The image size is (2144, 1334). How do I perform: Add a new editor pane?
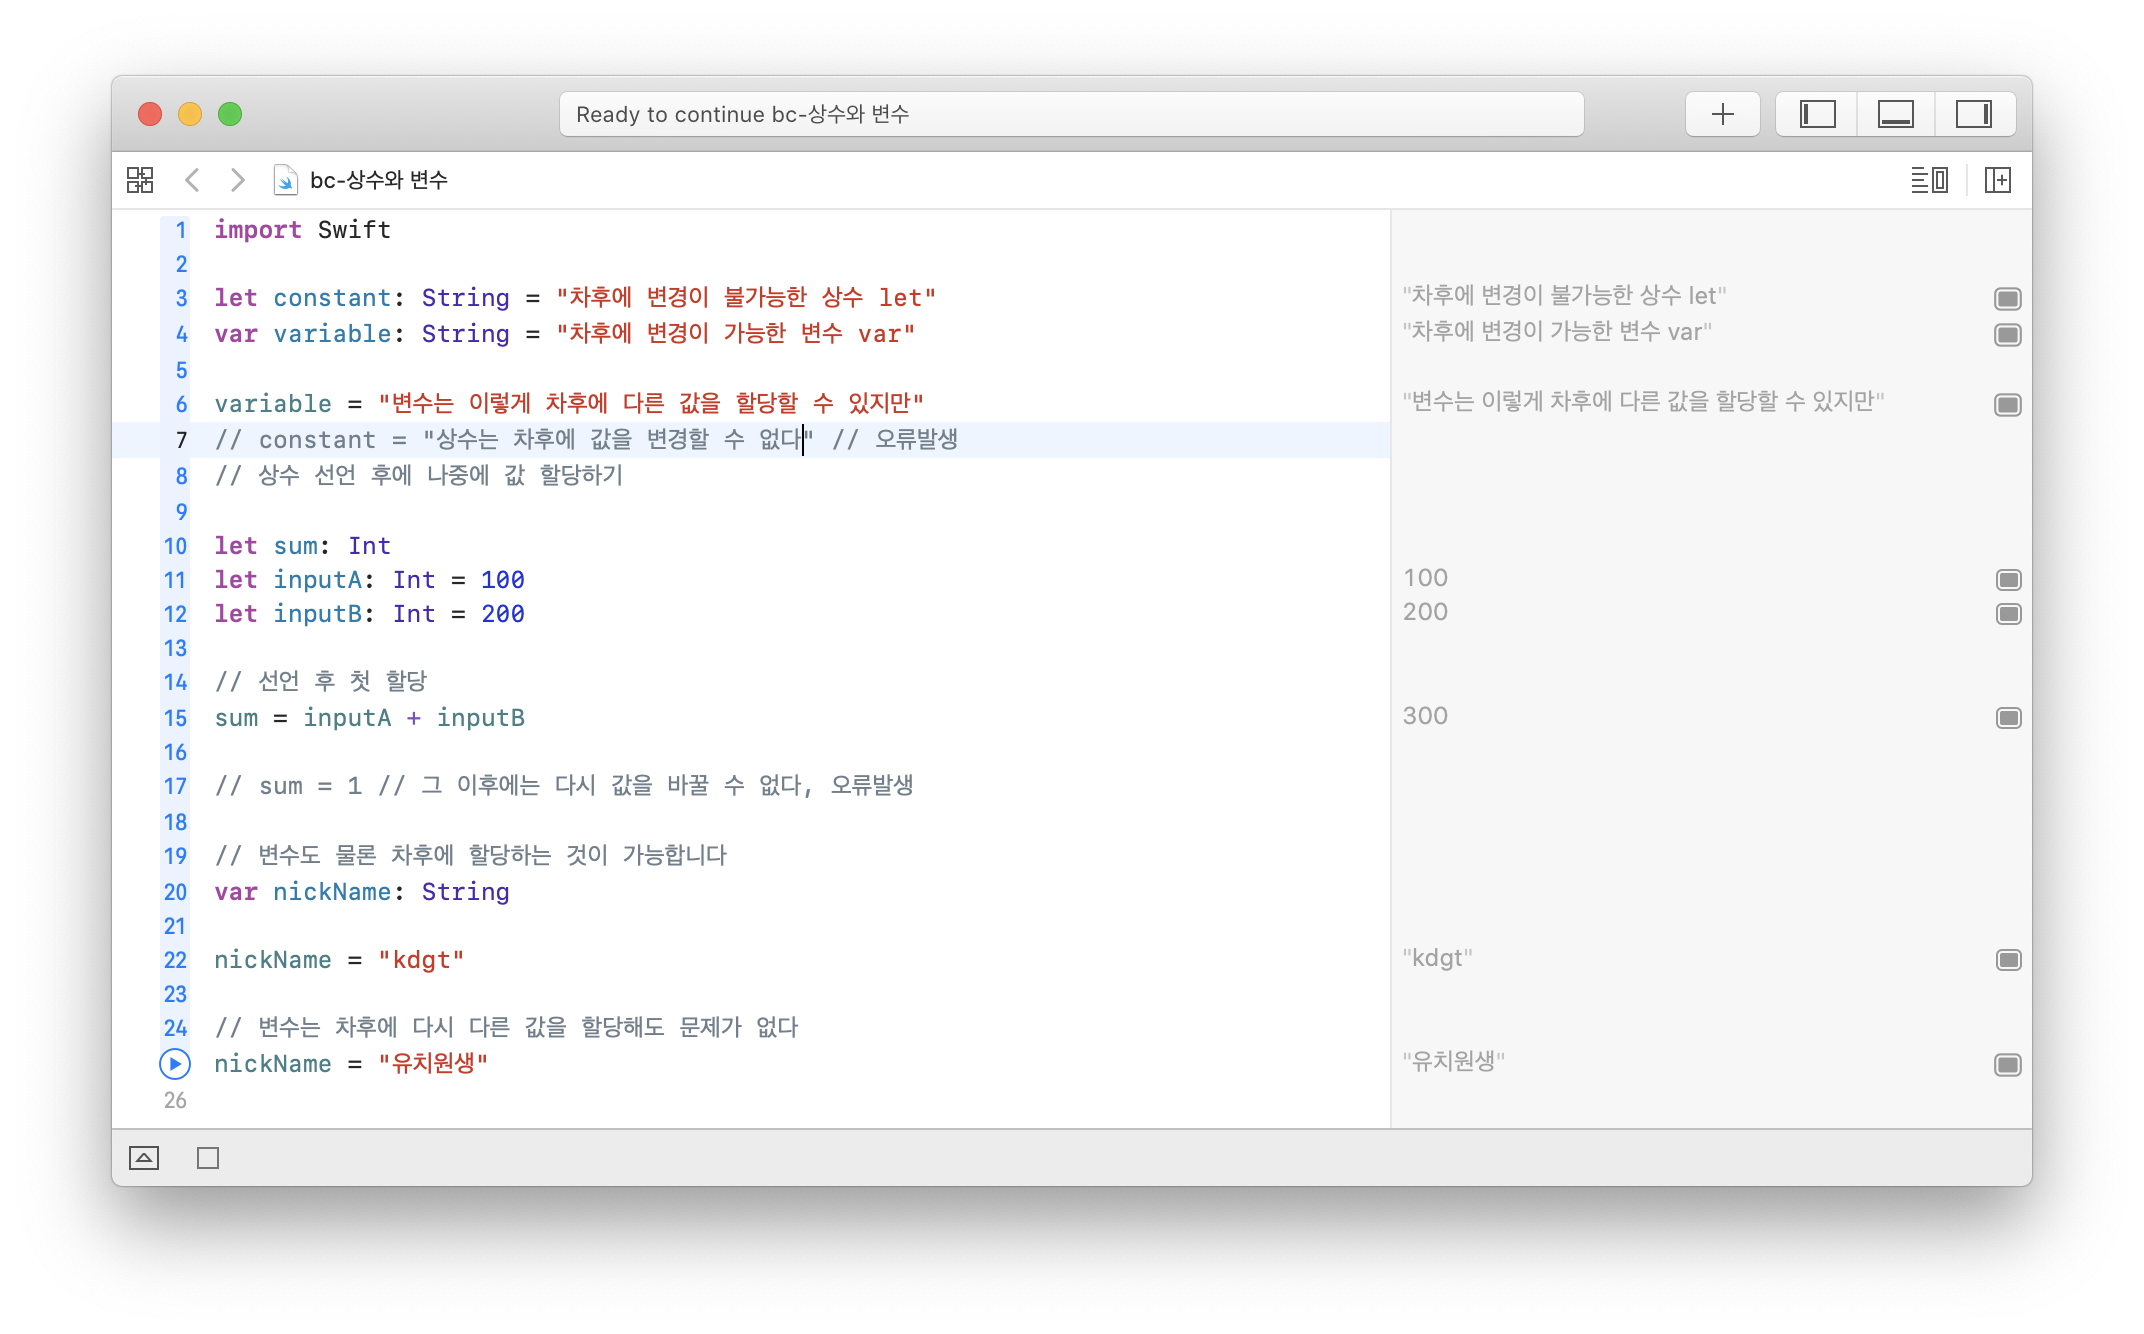1997,180
